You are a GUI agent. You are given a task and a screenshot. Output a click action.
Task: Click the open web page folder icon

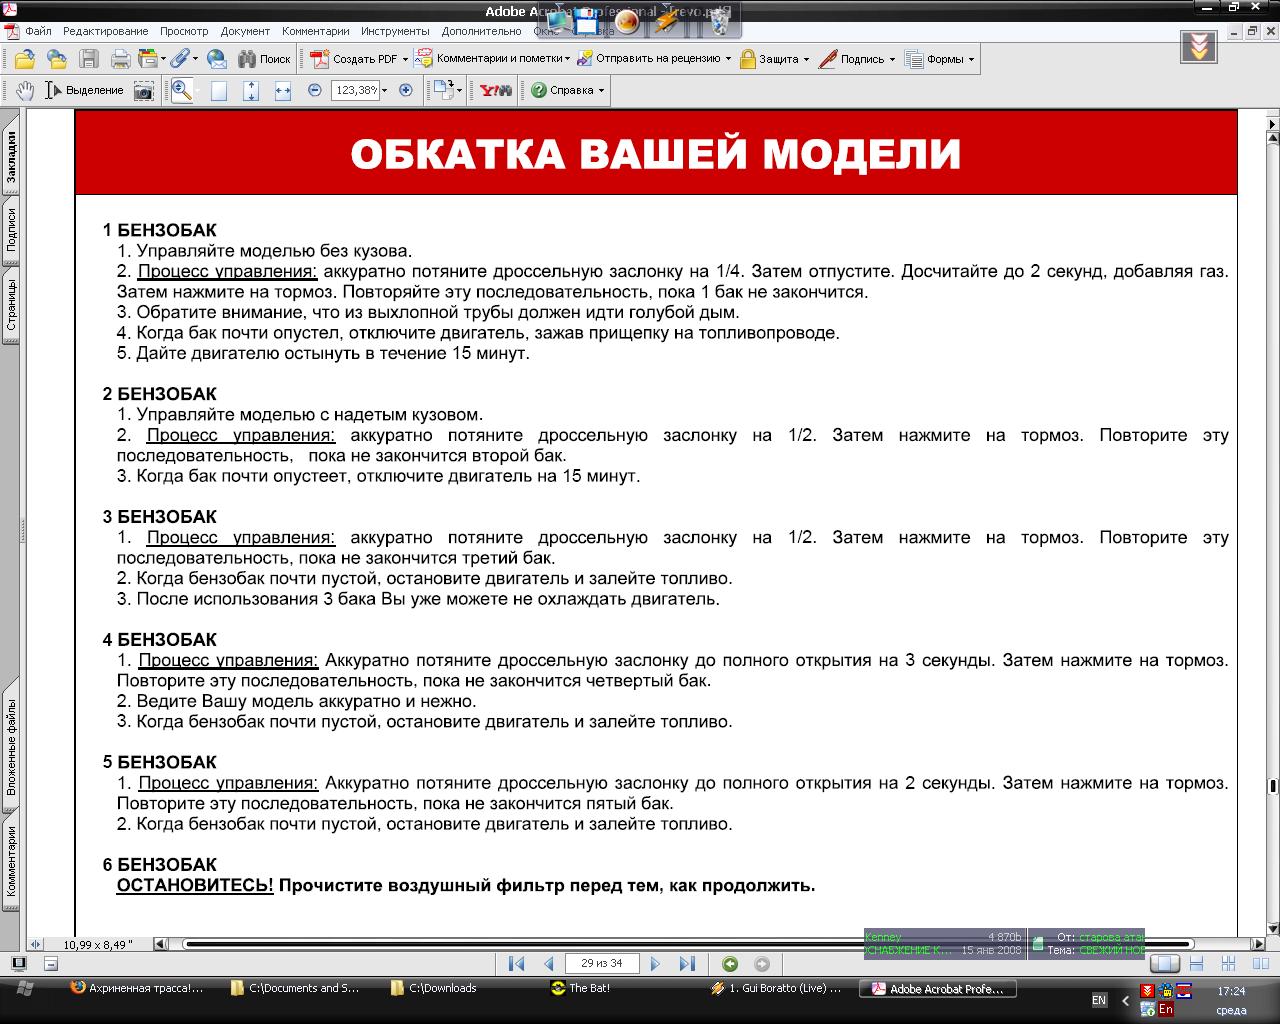(57, 59)
